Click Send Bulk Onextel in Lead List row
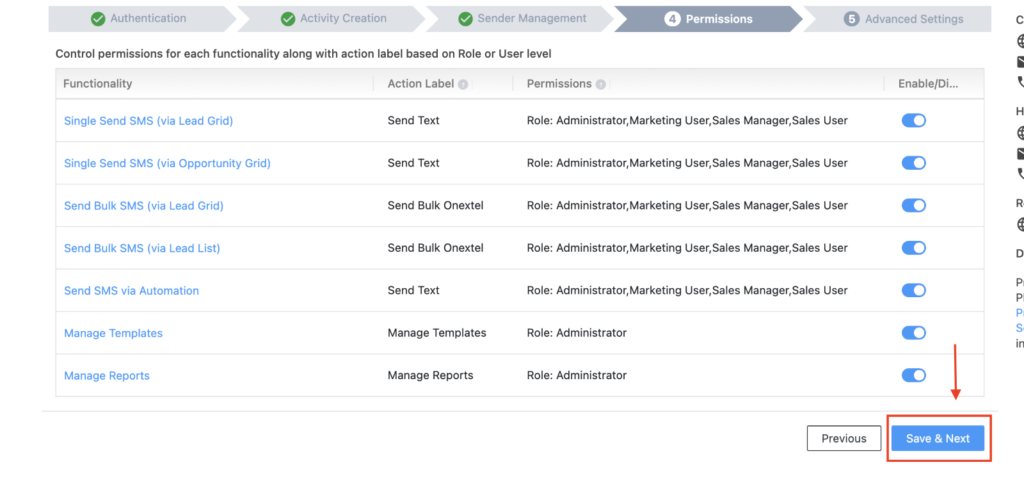Viewport: 1024px width, 481px height. click(436, 248)
